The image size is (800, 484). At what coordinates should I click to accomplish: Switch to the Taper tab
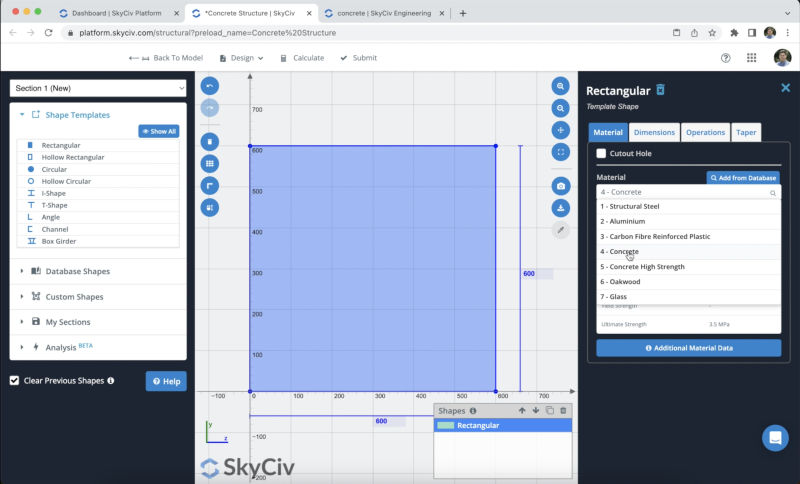(746, 132)
